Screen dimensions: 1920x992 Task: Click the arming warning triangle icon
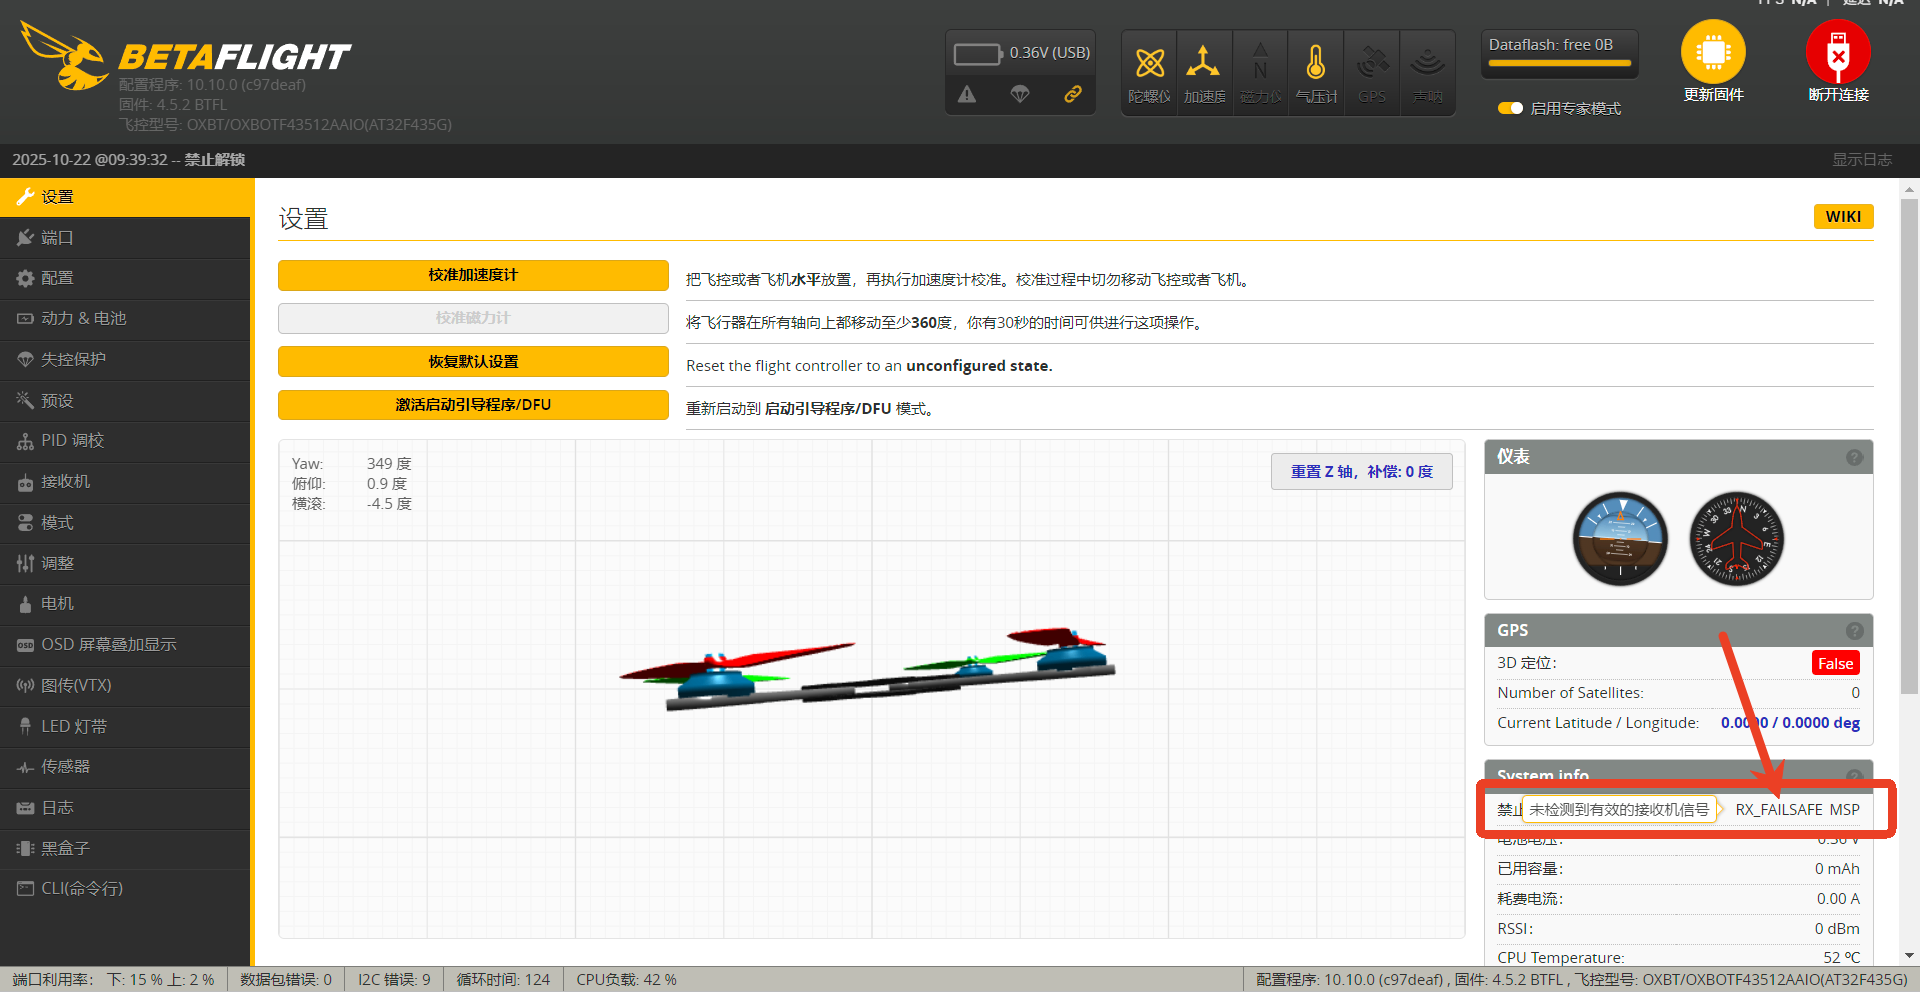(x=966, y=95)
